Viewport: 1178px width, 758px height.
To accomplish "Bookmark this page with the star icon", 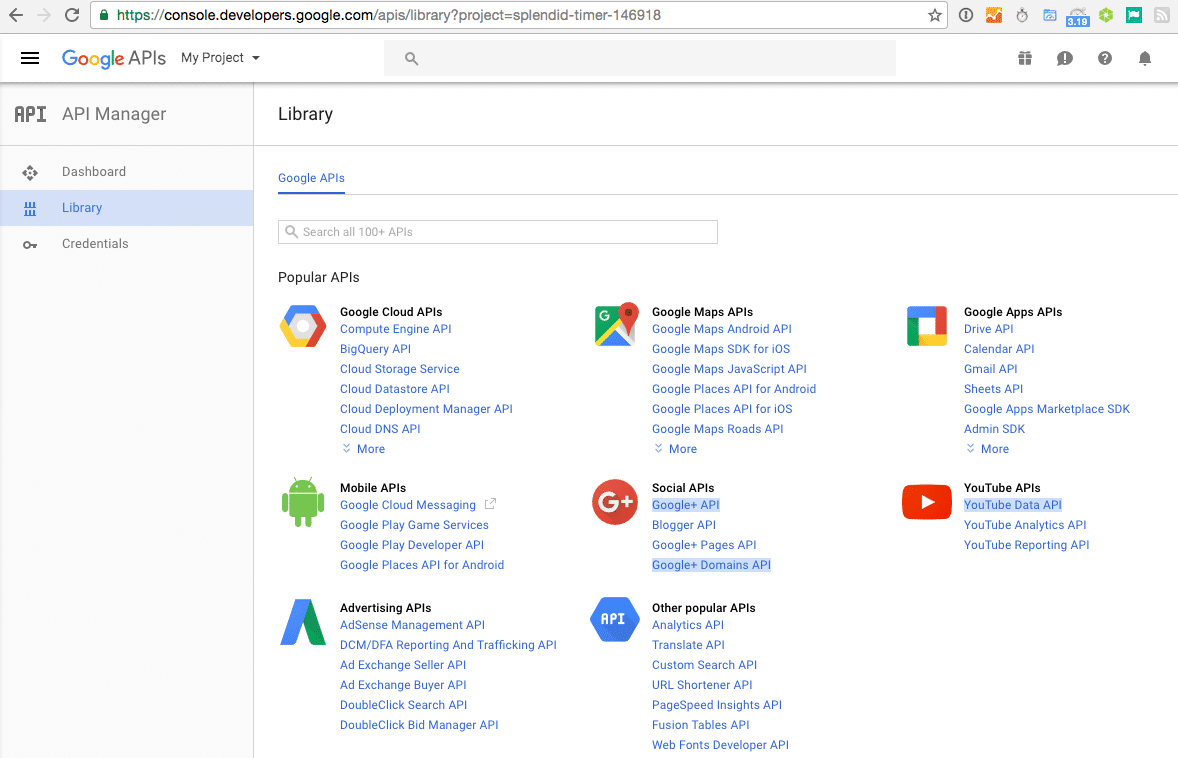I will [935, 15].
